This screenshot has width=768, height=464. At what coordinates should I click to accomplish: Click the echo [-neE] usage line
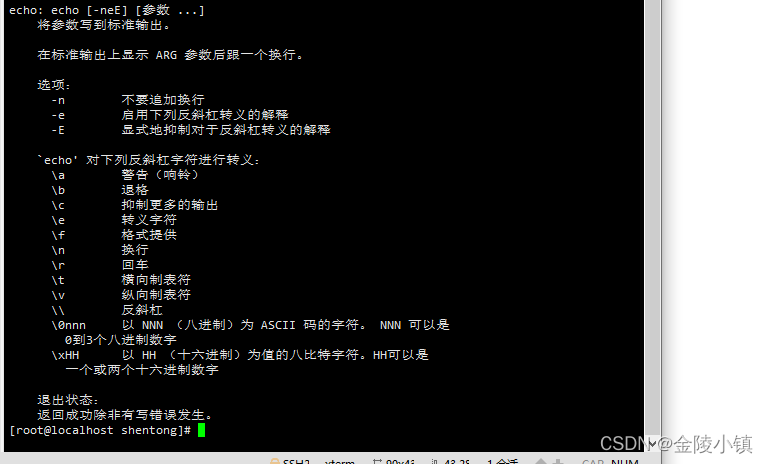[x=107, y=10]
